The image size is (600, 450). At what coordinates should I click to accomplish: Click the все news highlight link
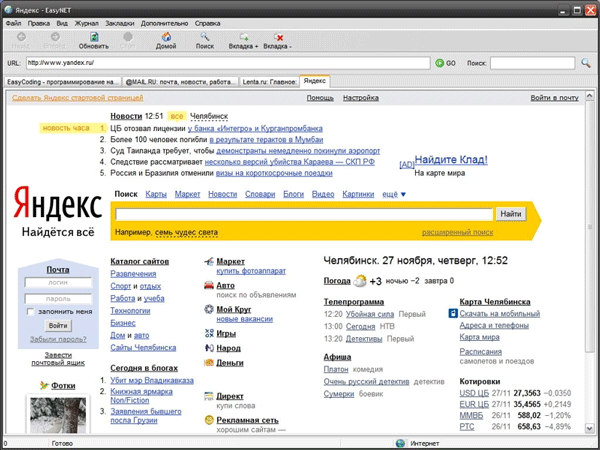[x=177, y=116]
